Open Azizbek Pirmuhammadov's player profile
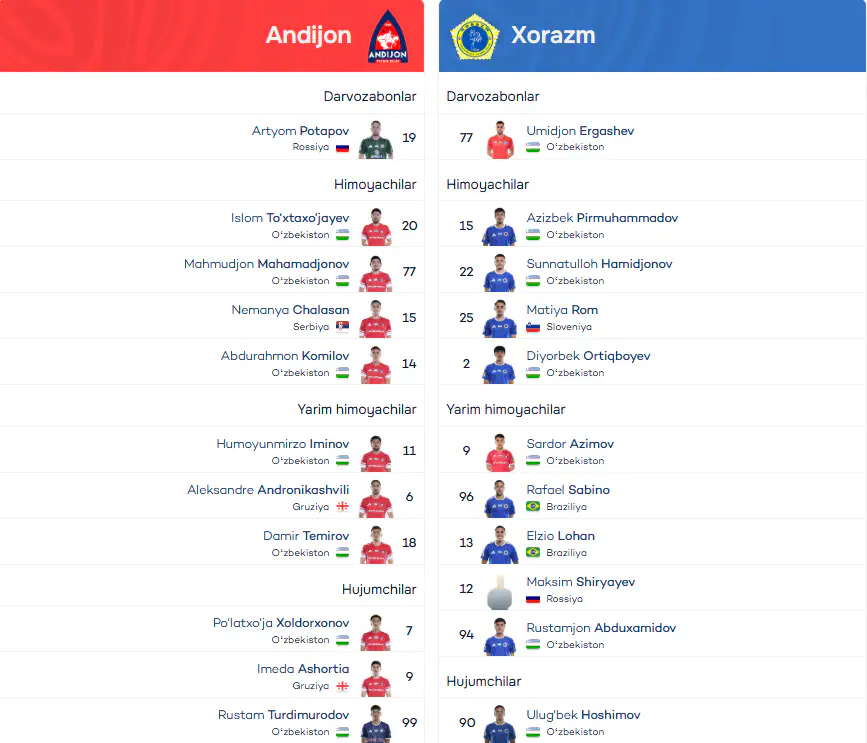Image resolution: width=867 pixels, height=743 pixels. click(602, 218)
